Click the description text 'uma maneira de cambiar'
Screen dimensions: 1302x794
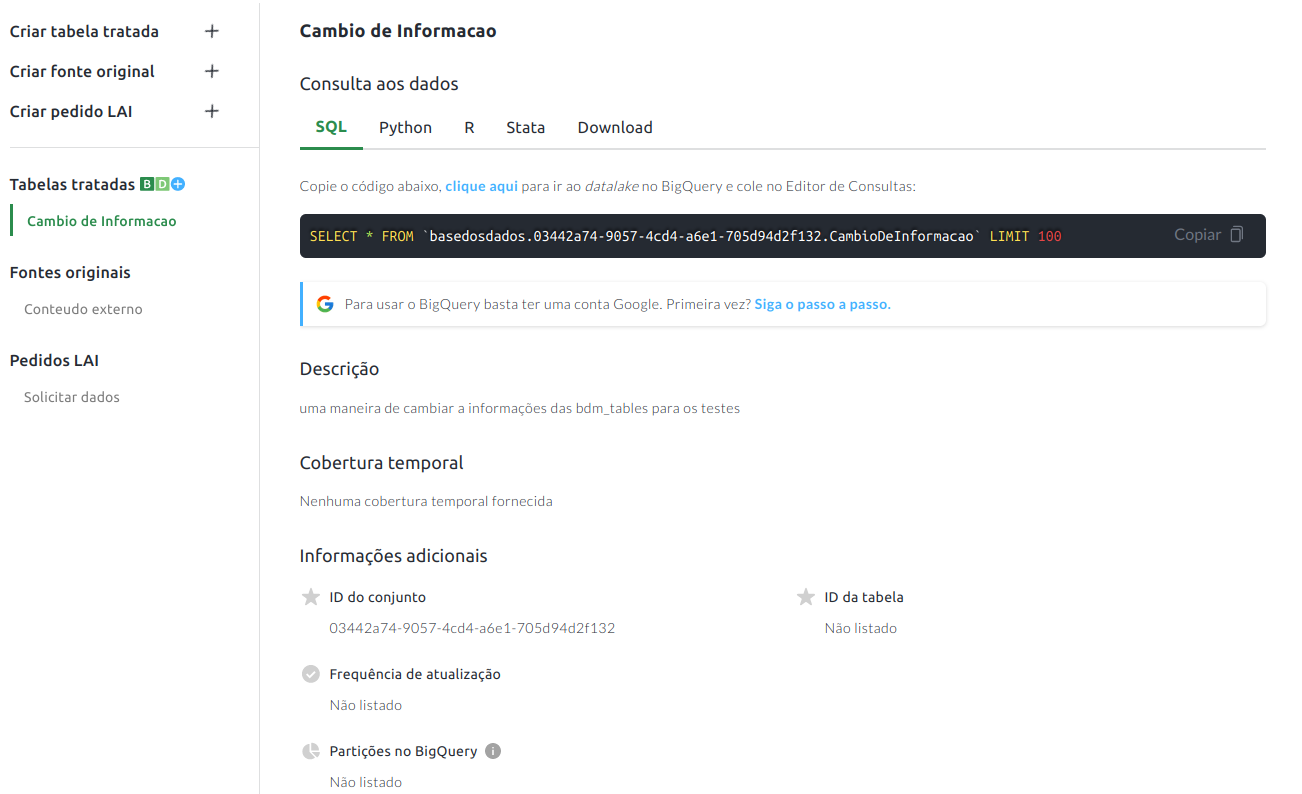tap(520, 408)
